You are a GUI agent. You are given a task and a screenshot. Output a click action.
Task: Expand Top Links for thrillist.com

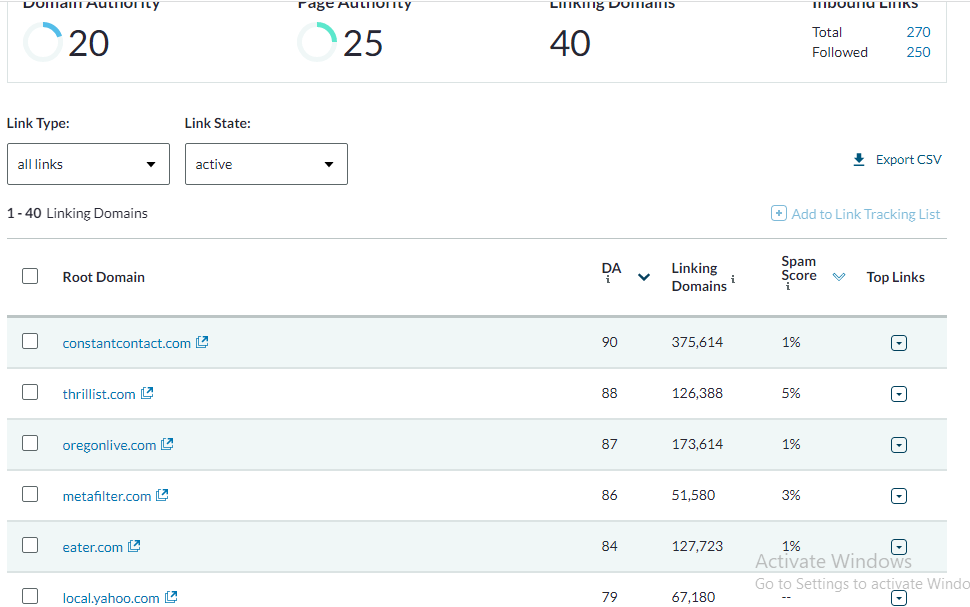click(x=899, y=394)
